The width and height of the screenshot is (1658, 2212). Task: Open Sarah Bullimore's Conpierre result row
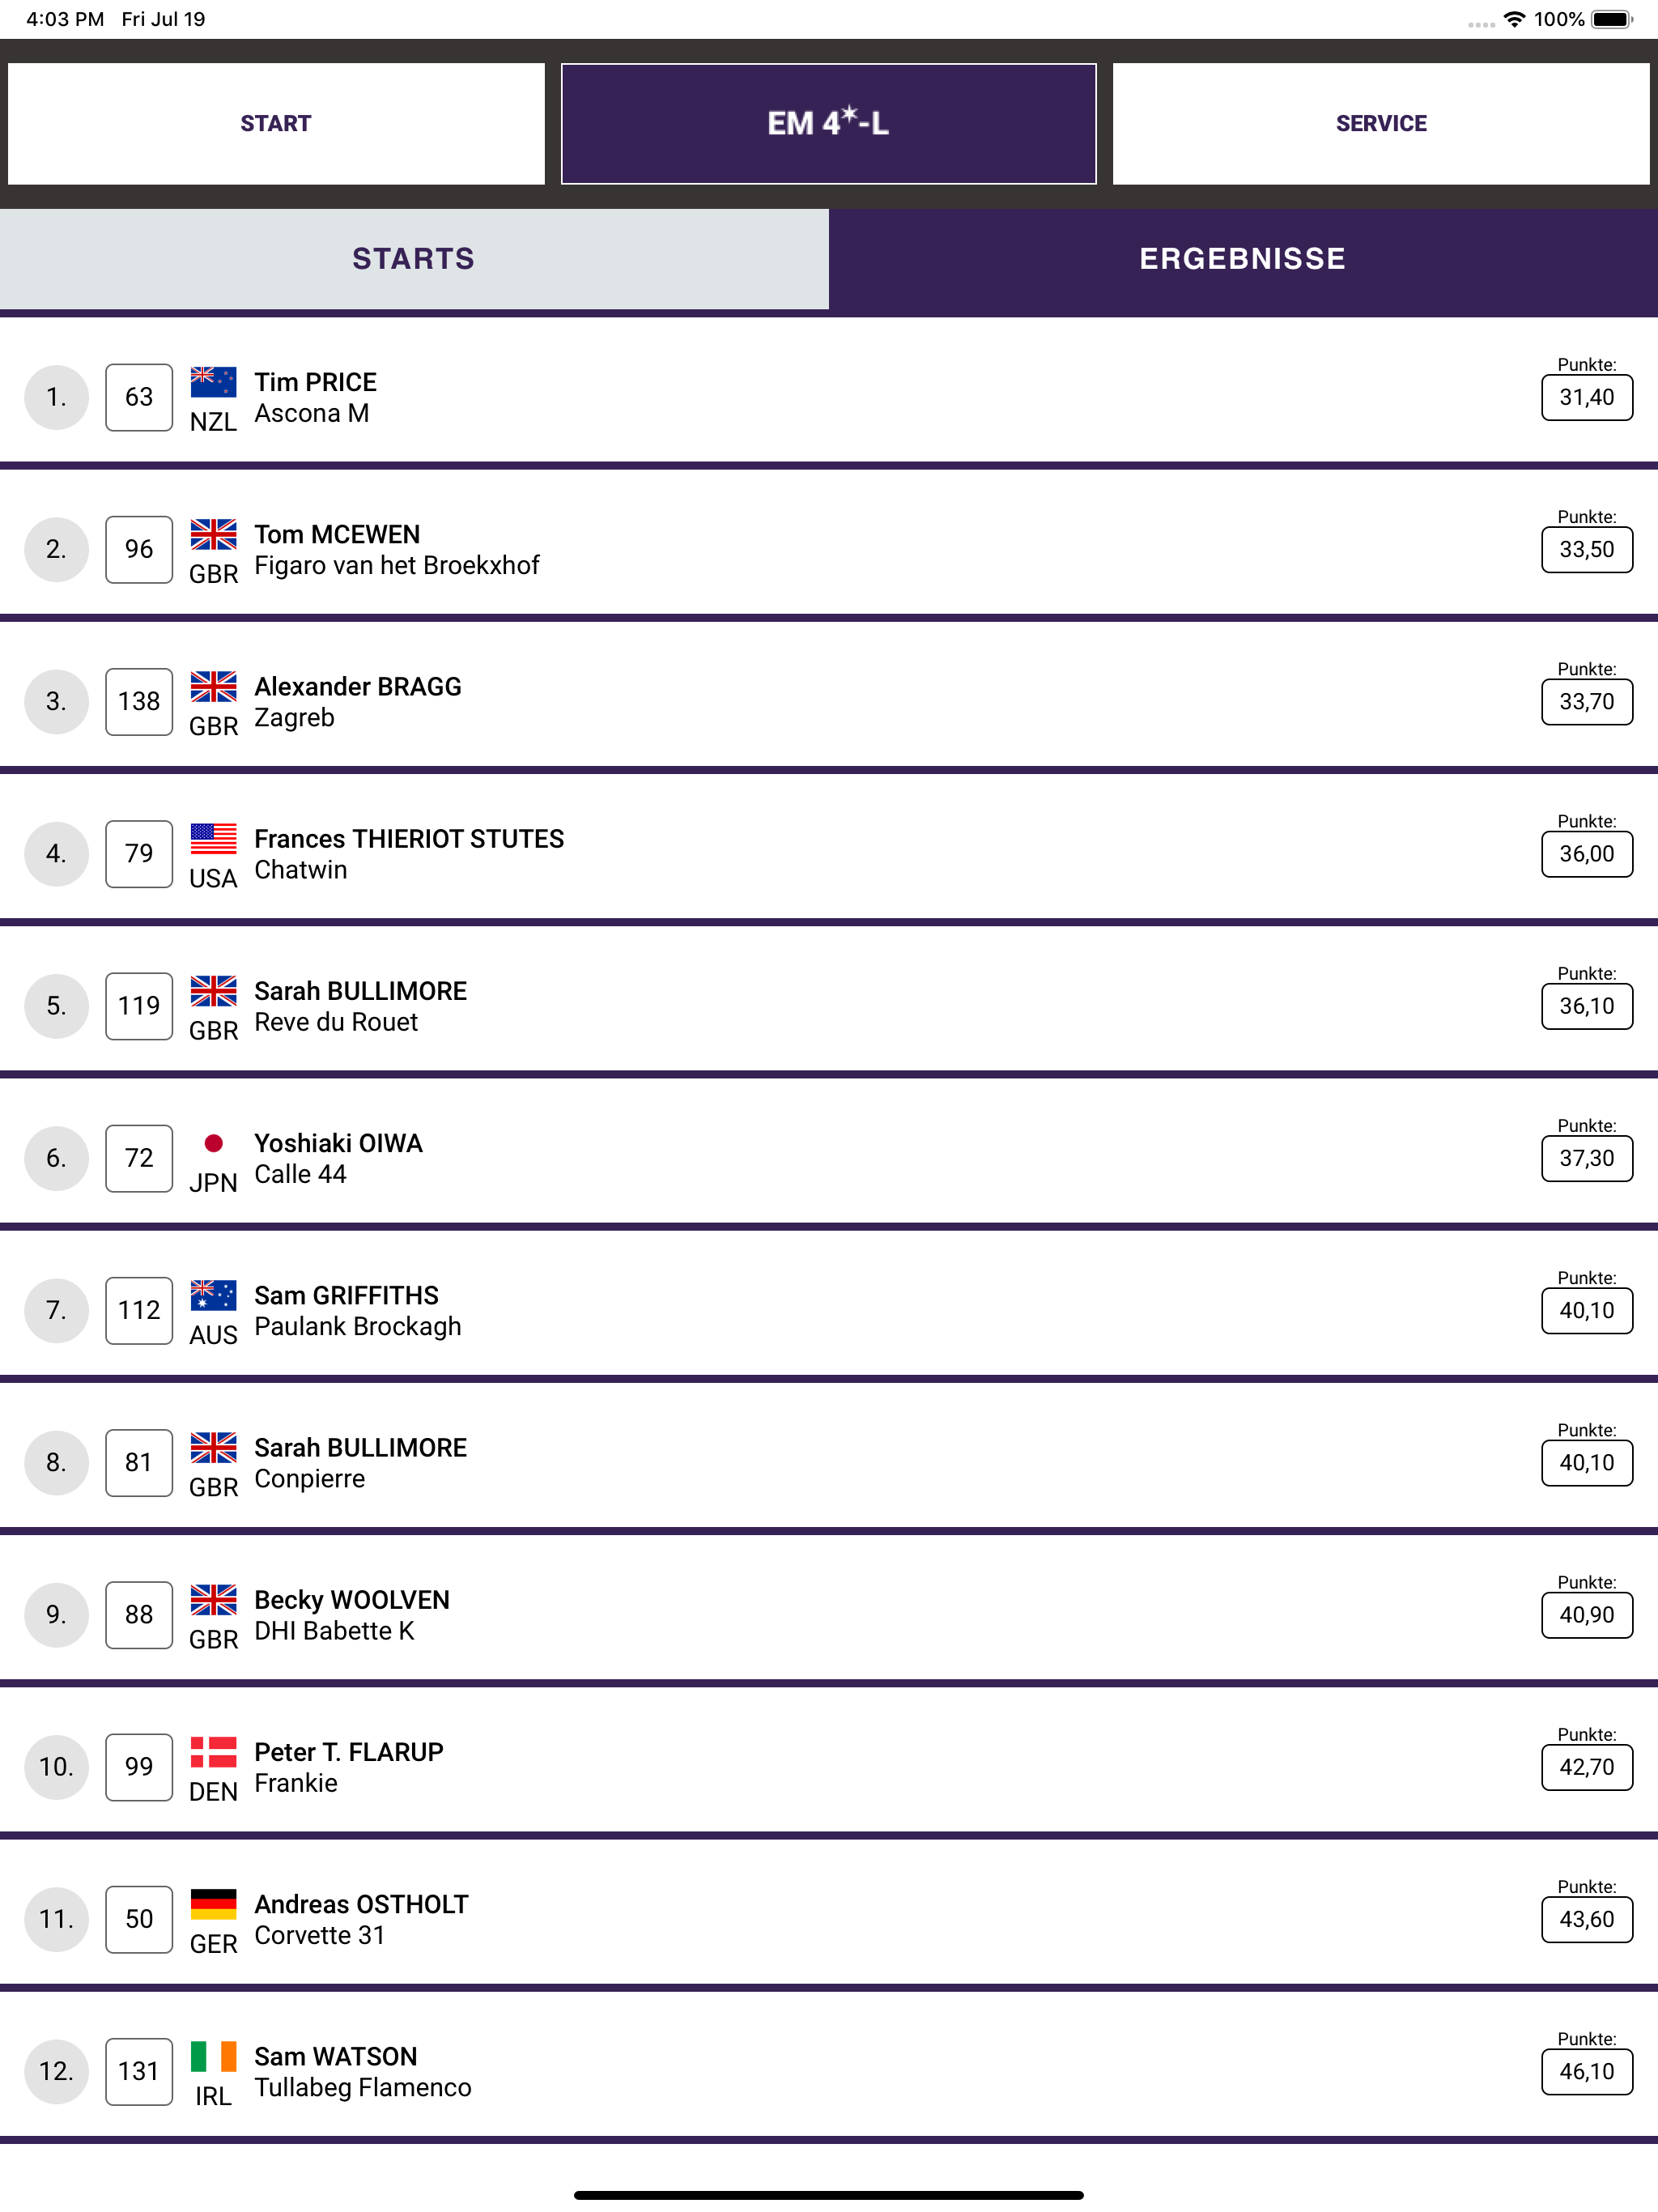pos(829,1463)
